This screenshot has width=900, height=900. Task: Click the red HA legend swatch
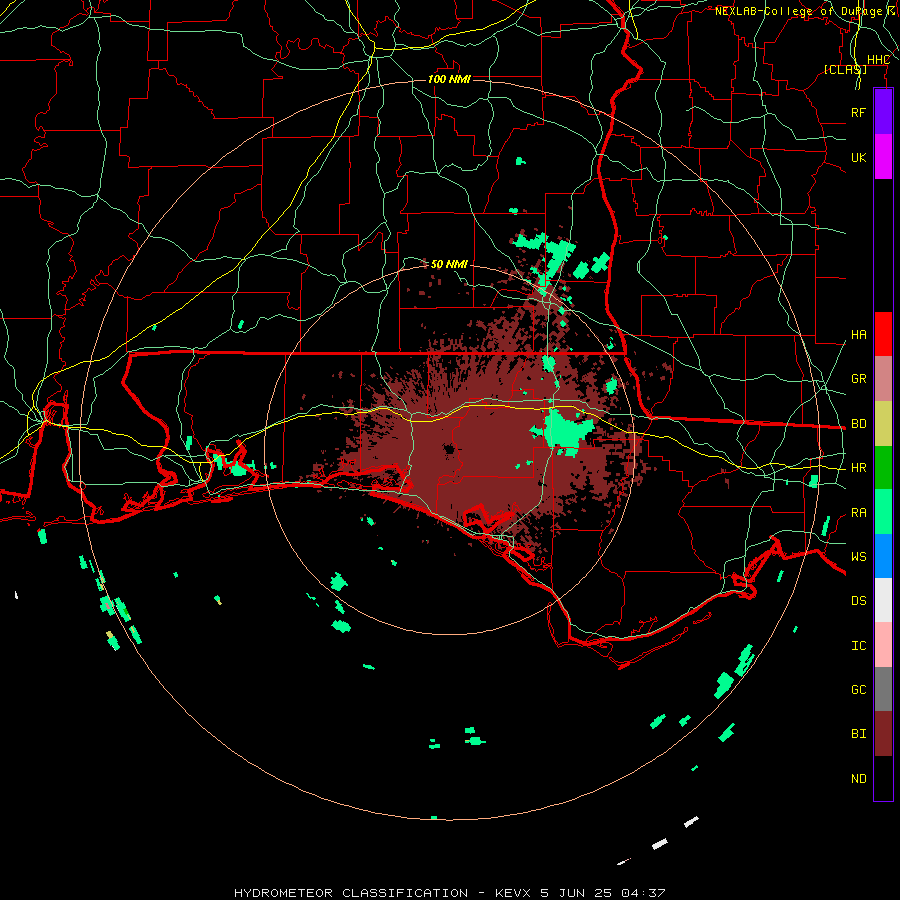click(x=883, y=334)
